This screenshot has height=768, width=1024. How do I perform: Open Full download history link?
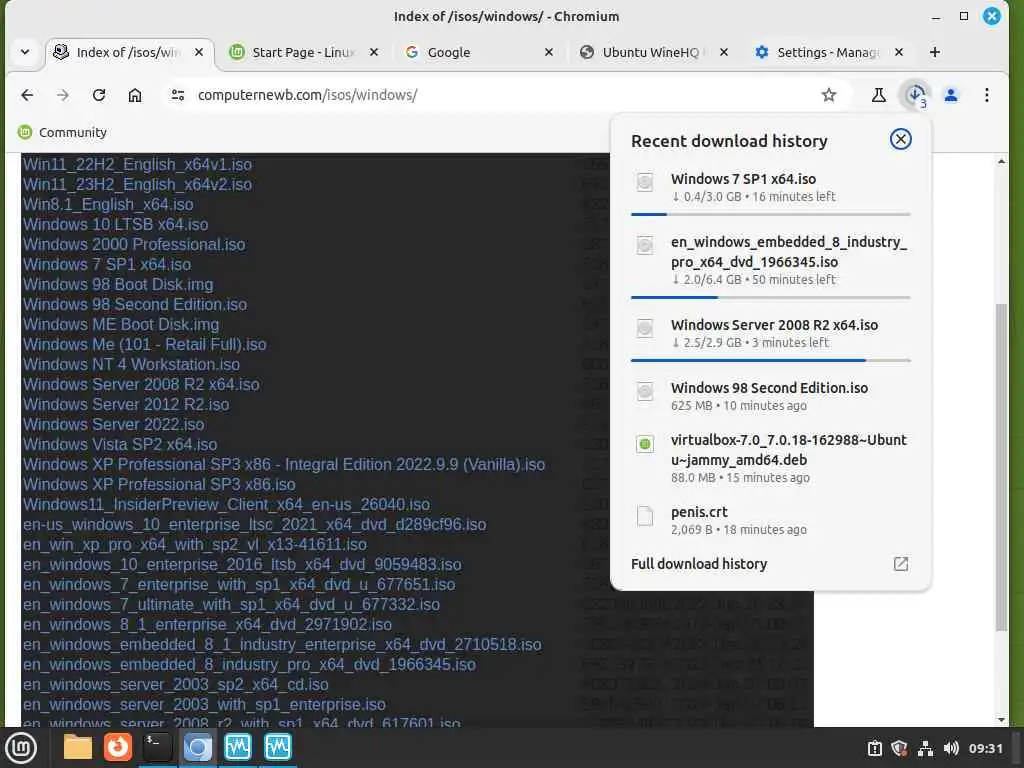tap(699, 564)
